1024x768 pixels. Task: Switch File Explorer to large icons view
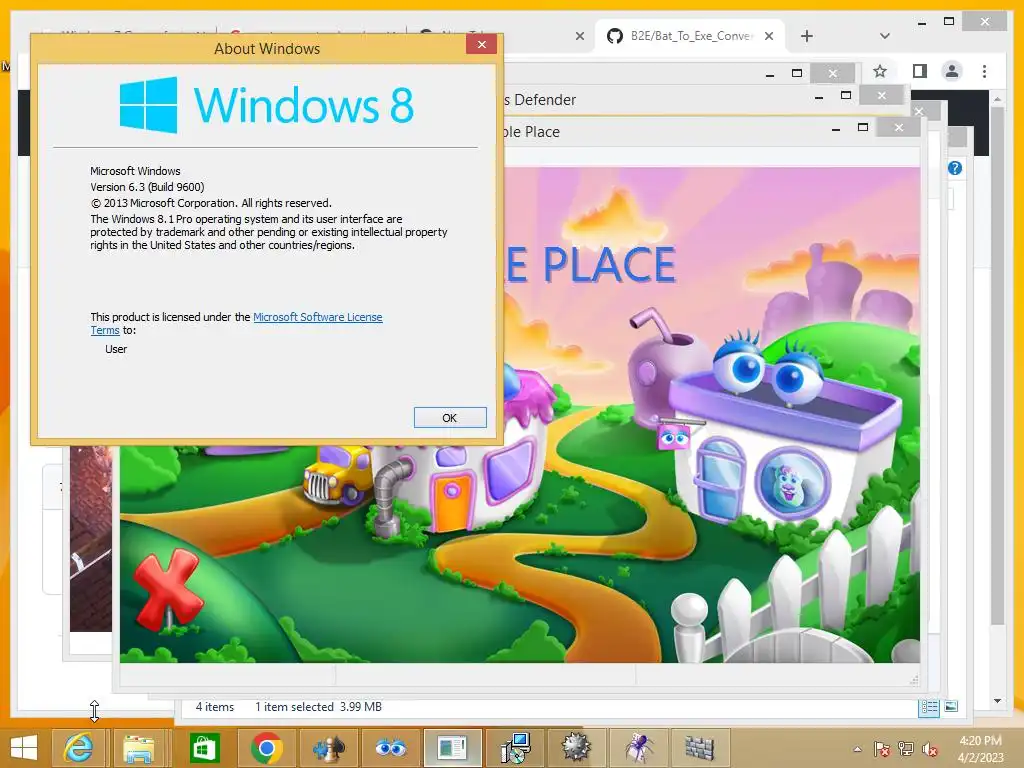(x=951, y=707)
